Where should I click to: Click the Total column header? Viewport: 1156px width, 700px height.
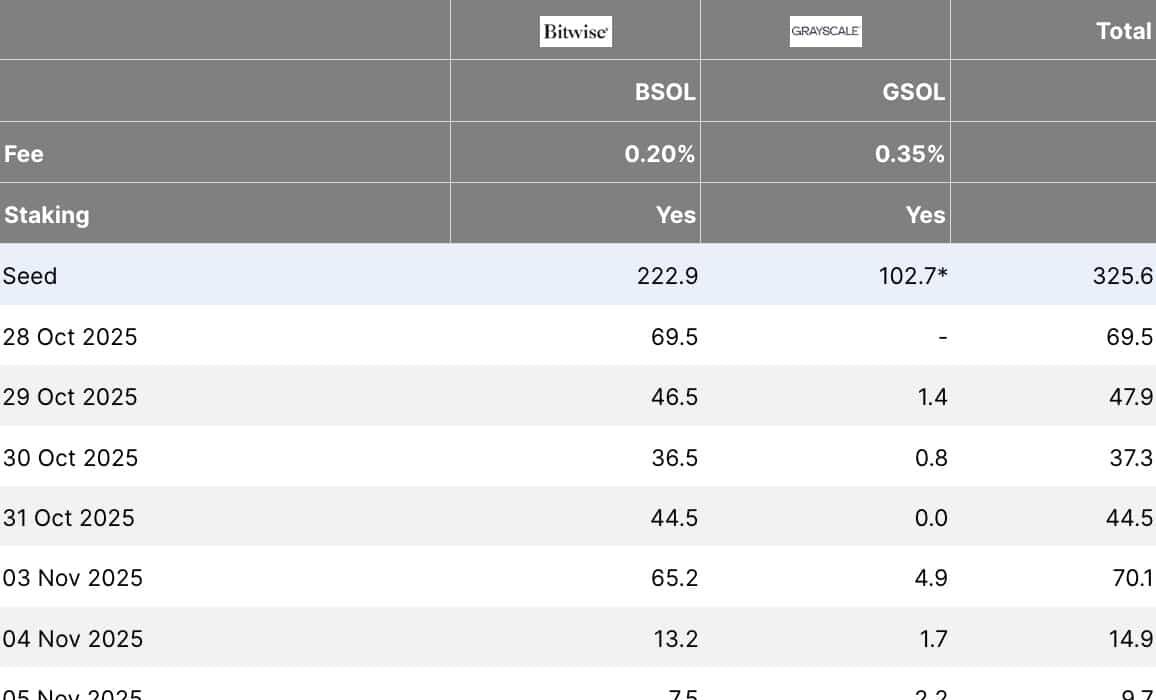coord(1124,31)
